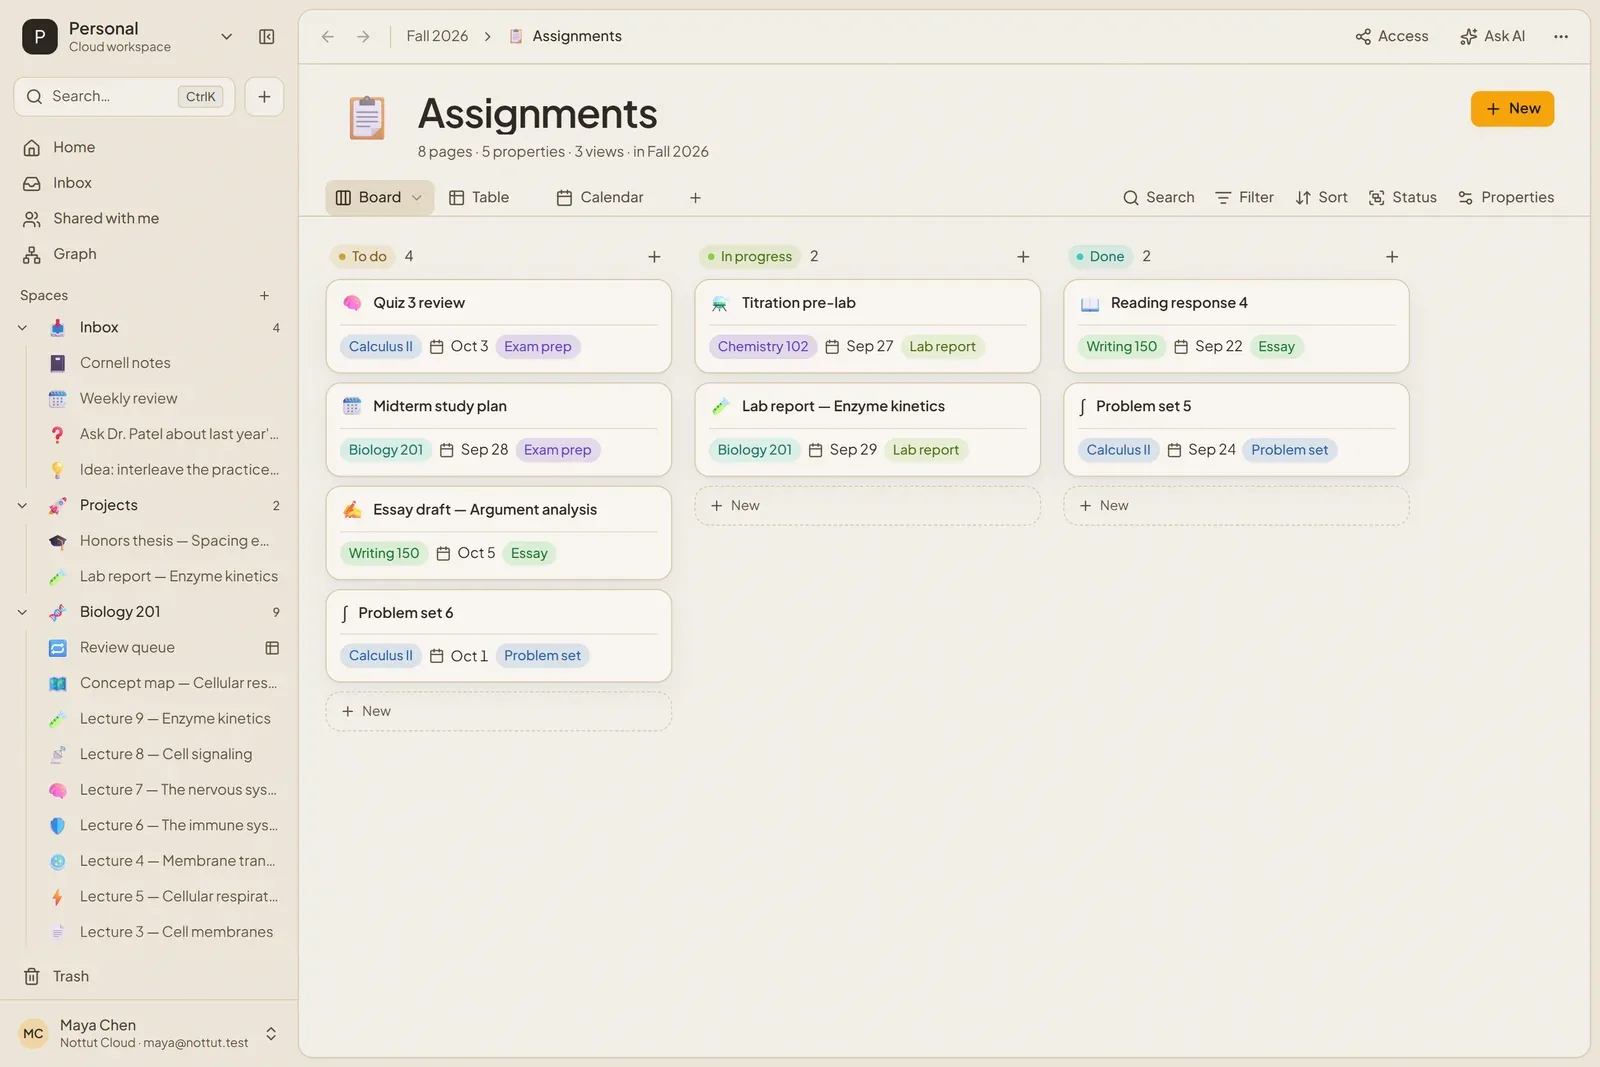This screenshot has height=1067, width=1600.
Task: Open Status grouping options
Action: 1402,198
